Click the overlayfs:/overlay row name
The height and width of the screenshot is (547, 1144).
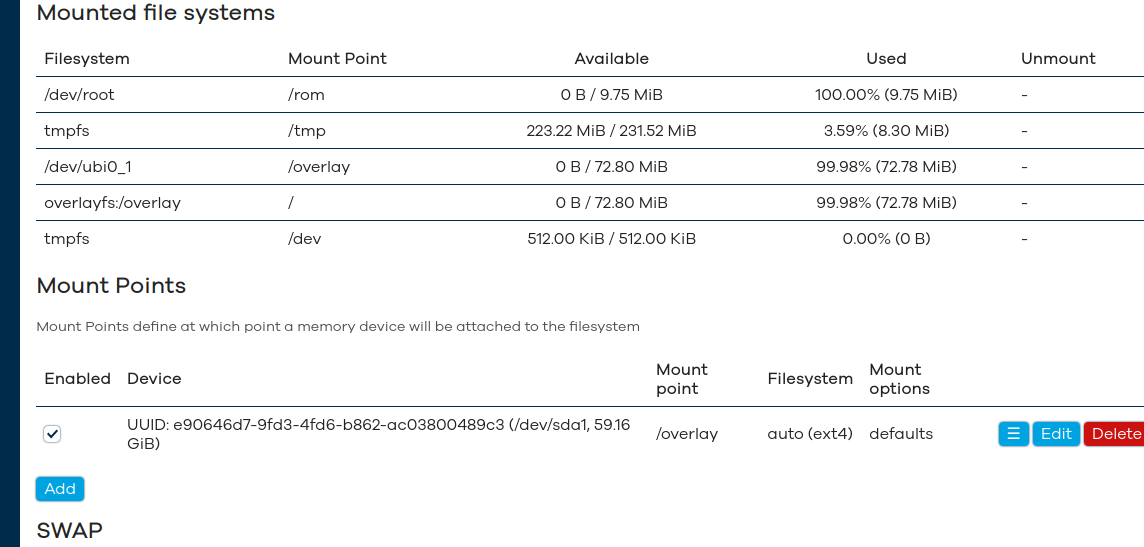(112, 203)
